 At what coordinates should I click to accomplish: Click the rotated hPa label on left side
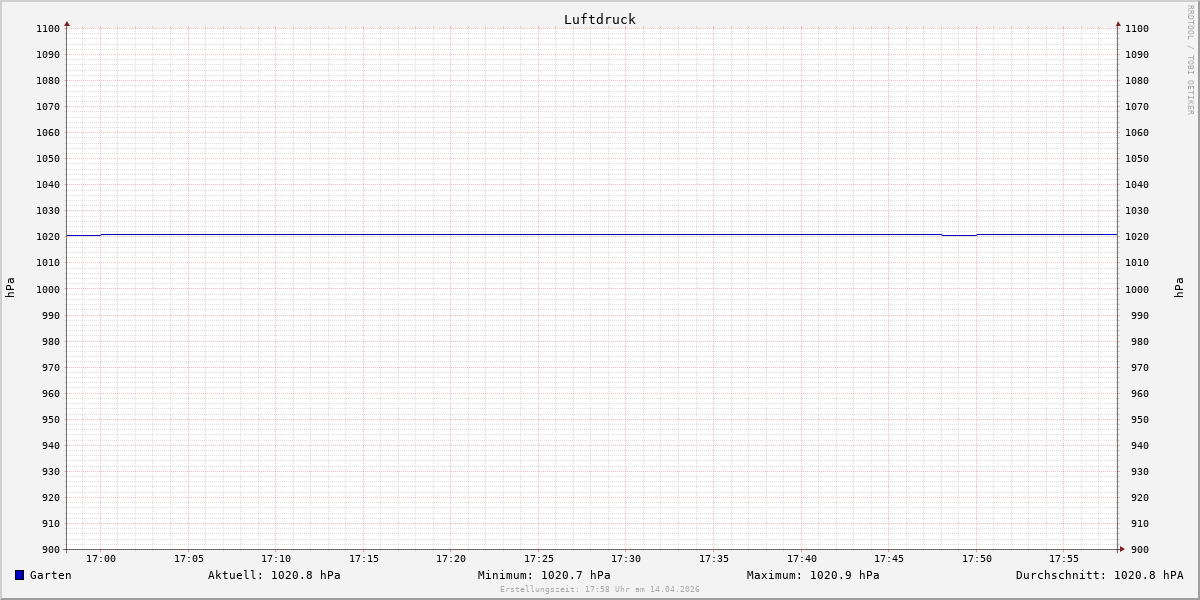10,288
